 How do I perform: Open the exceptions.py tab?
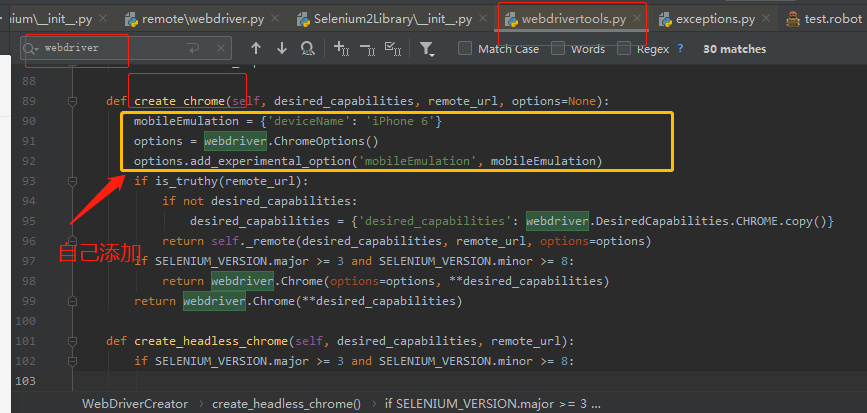pyautogui.click(x=715, y=19)
